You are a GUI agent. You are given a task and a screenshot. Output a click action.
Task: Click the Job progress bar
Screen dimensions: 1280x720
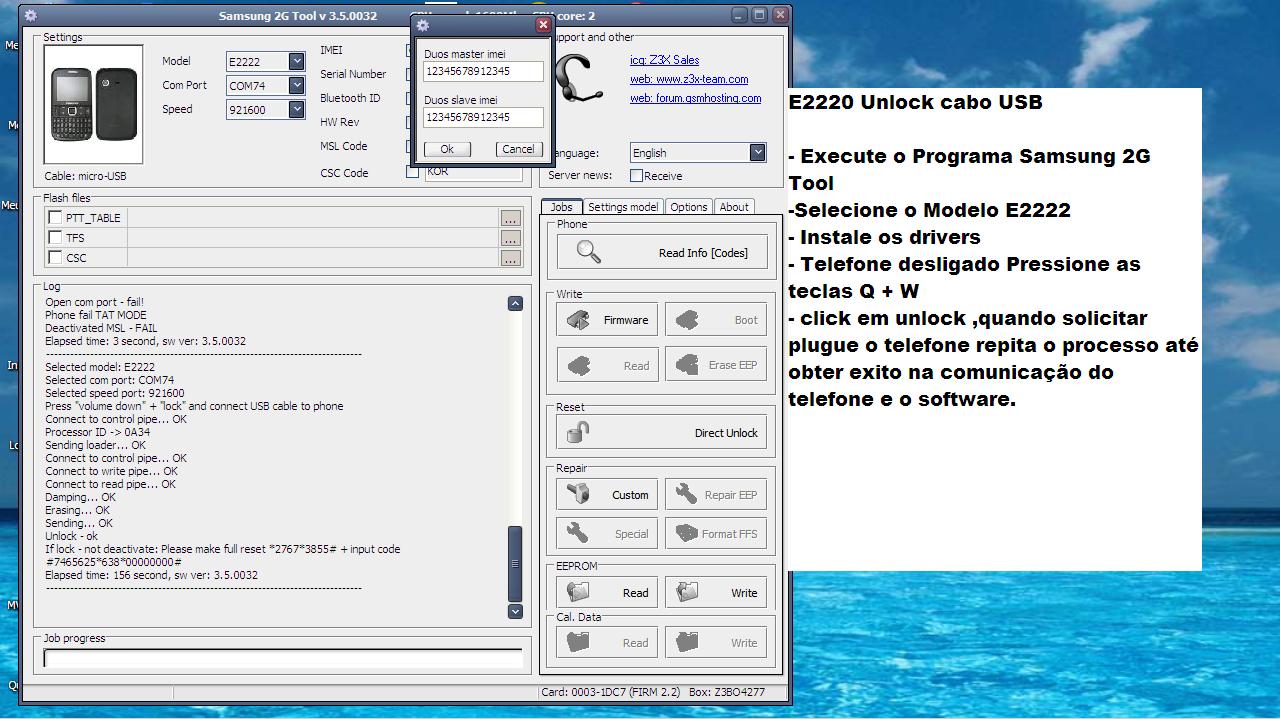coord(283,659)
